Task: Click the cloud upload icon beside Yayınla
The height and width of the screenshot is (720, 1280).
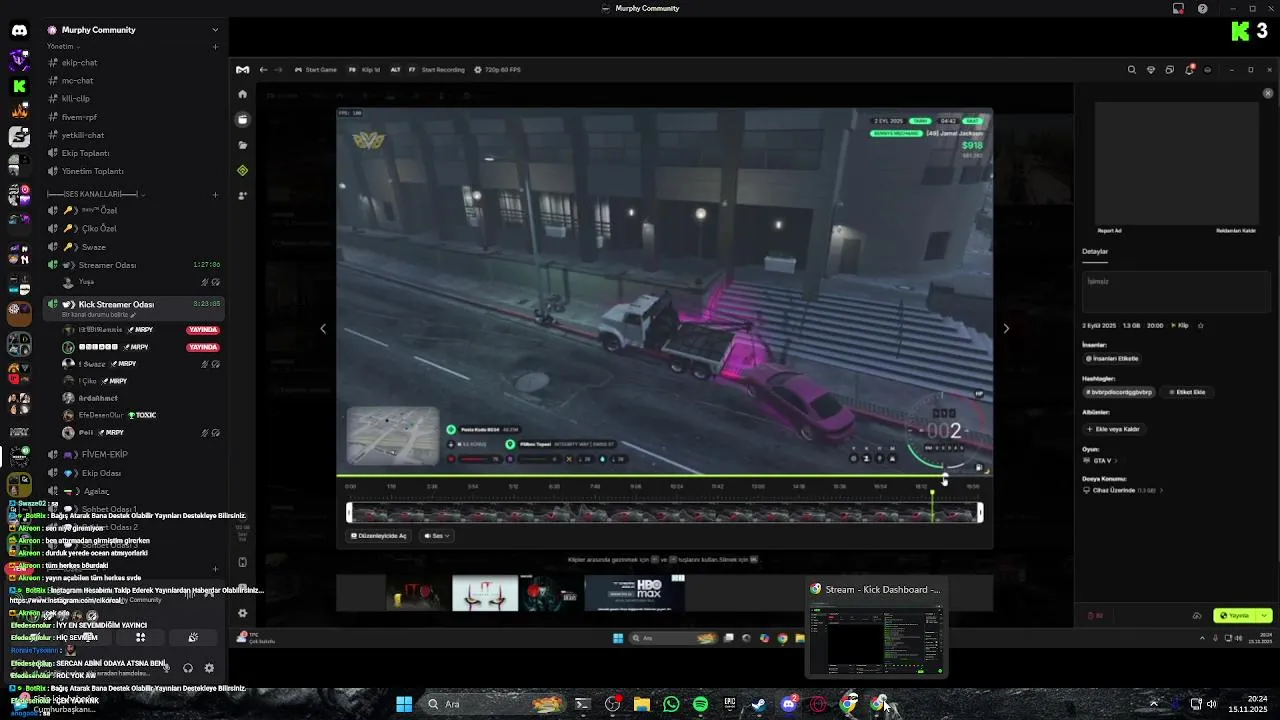Action: tap(1197, 616)
